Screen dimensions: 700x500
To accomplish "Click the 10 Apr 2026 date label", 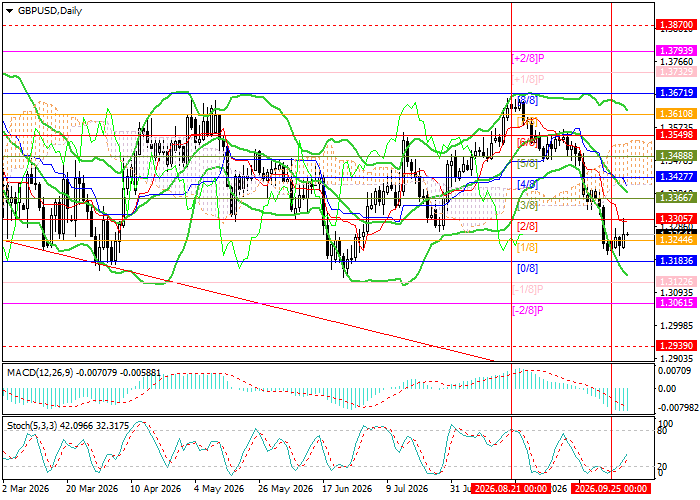I will click(156, 489).
